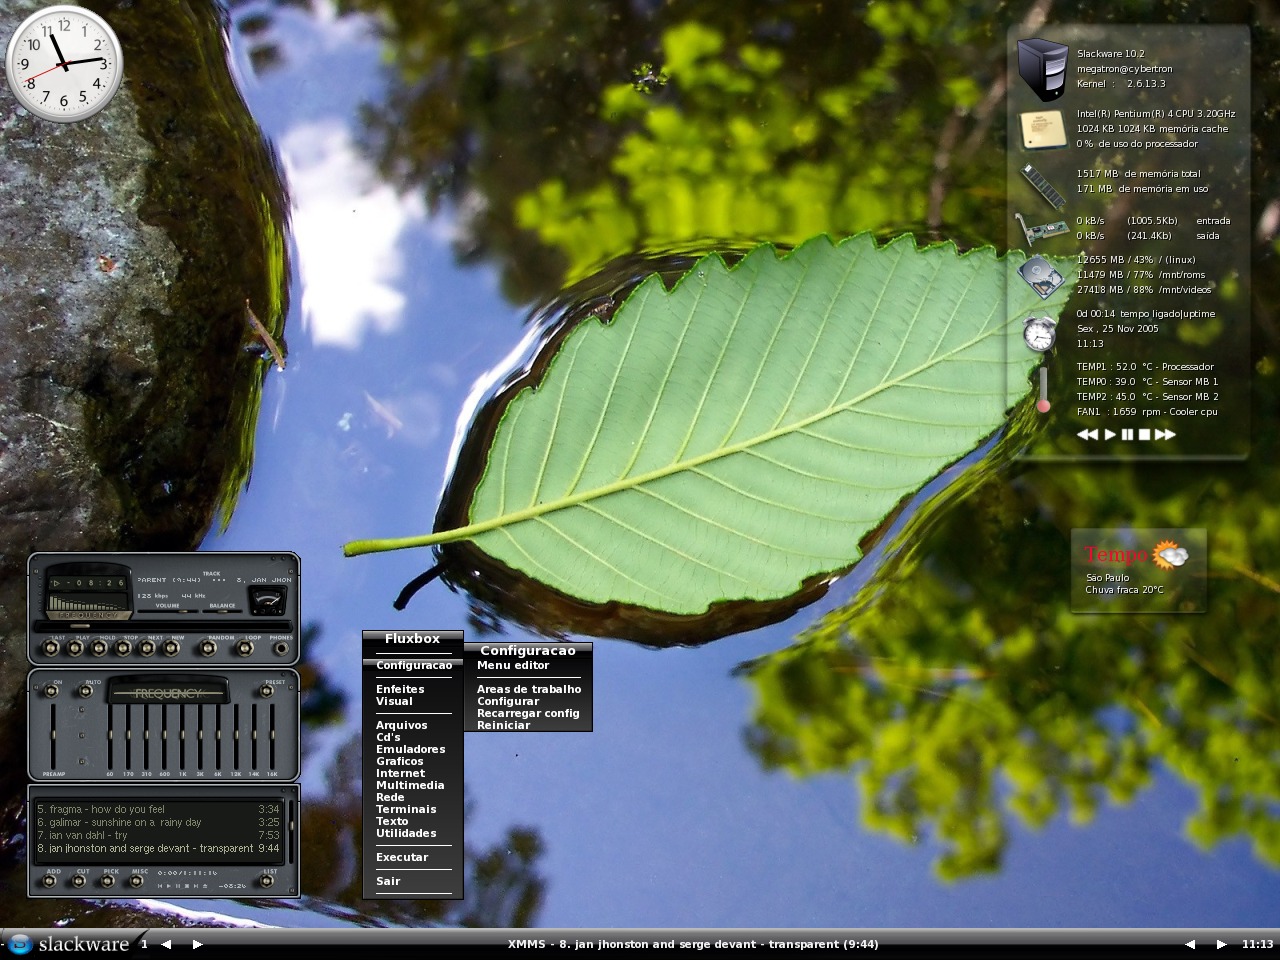Click the Next knob in XMMS player
The width and height of the screenshot is (1280, 960).
pos(147,648)
